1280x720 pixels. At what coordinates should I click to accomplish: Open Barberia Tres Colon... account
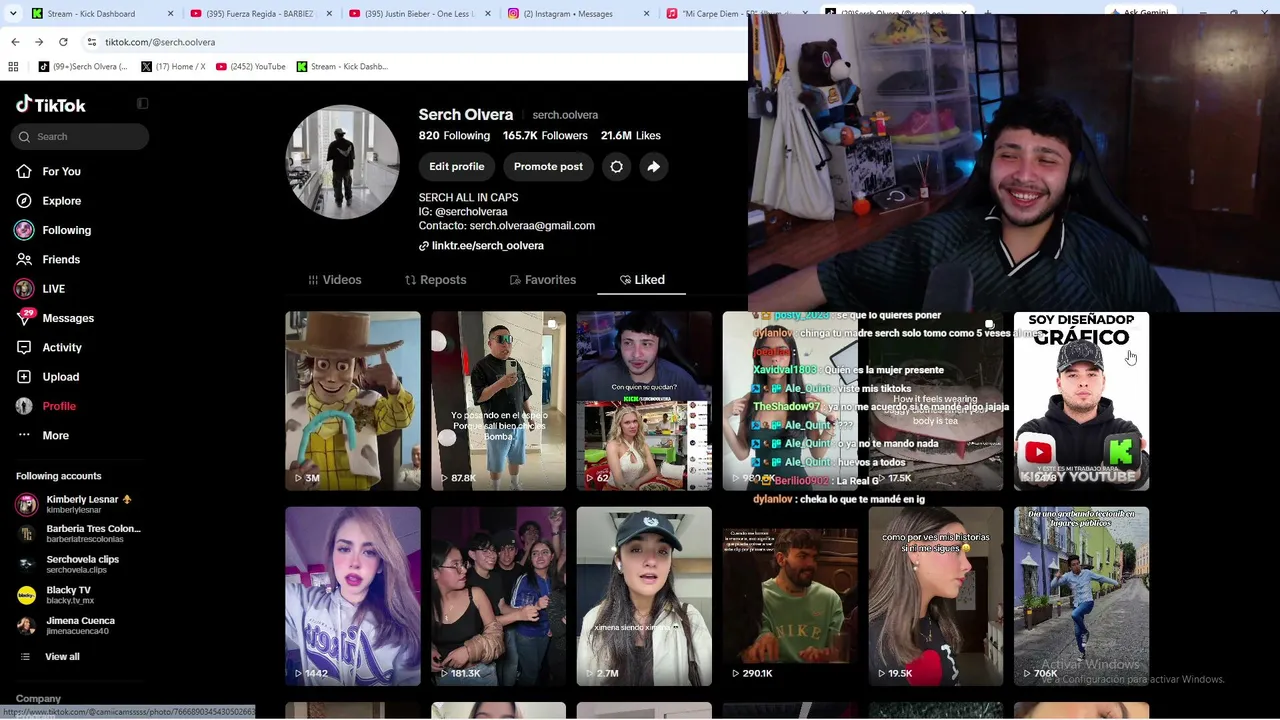pos(79,534)
